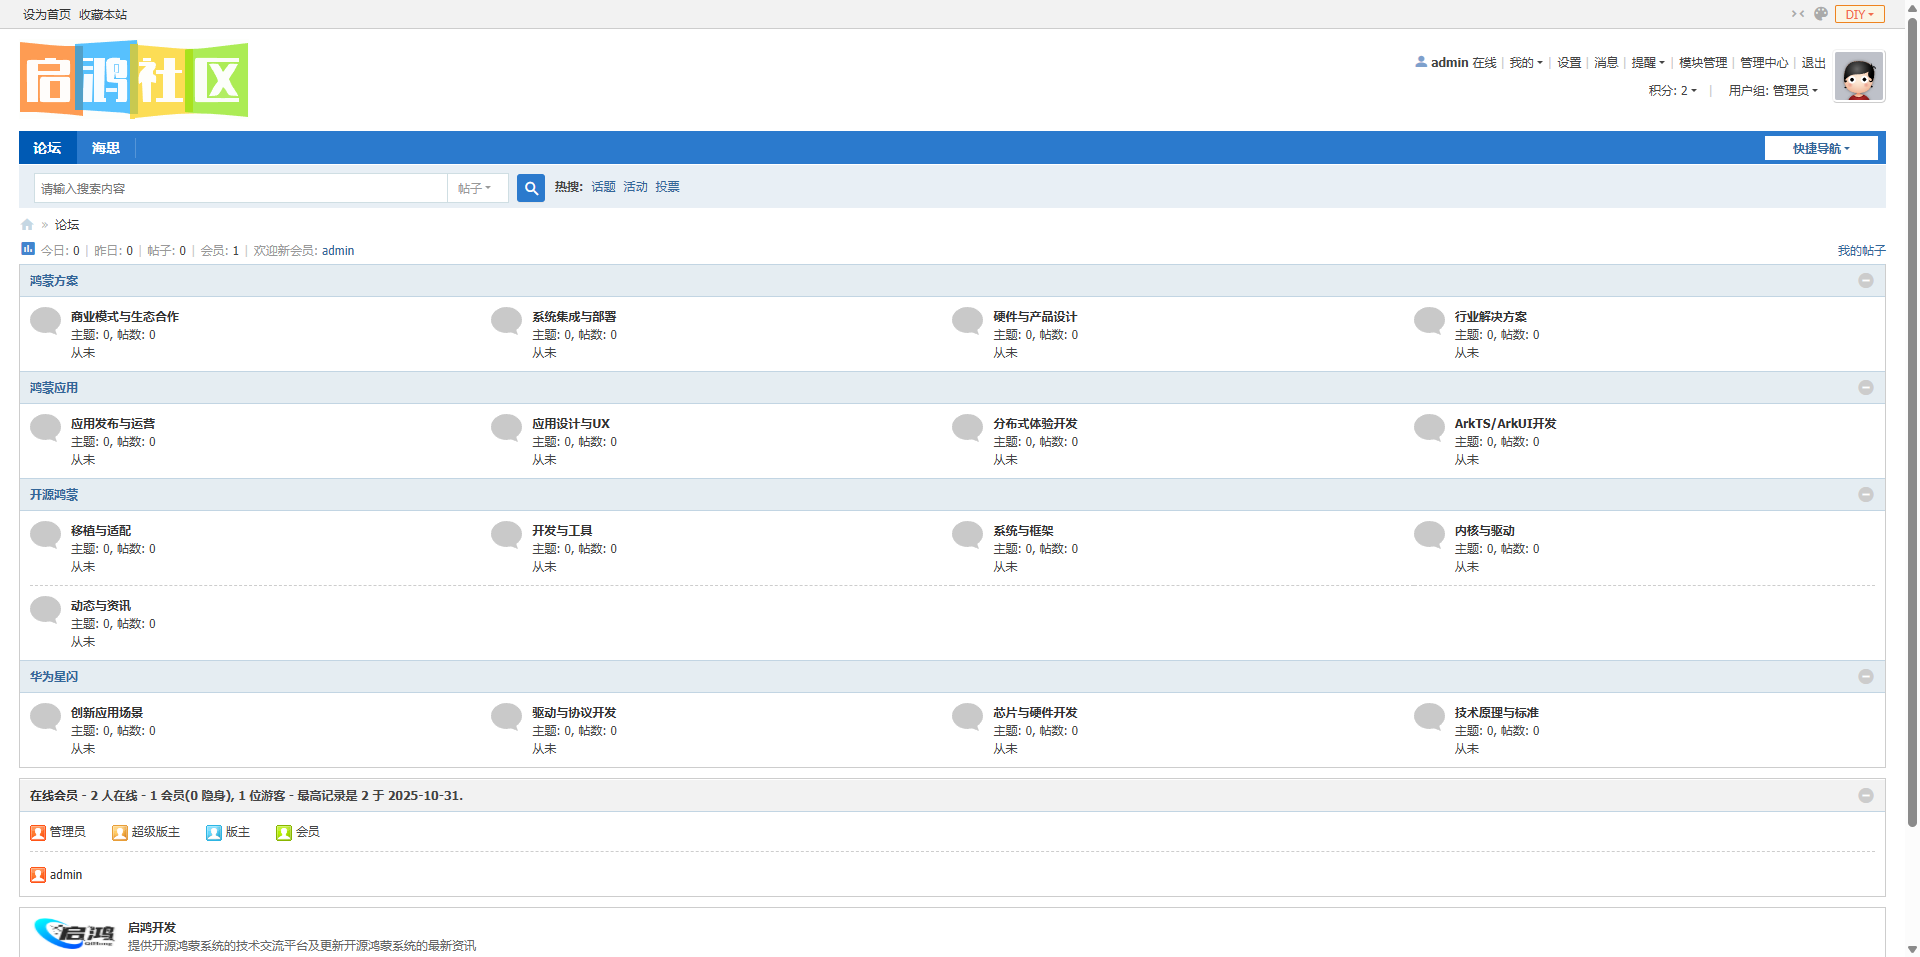
Task: Click the blue search magnifier button
Action: pyautogui.click(x=530, y=188)
